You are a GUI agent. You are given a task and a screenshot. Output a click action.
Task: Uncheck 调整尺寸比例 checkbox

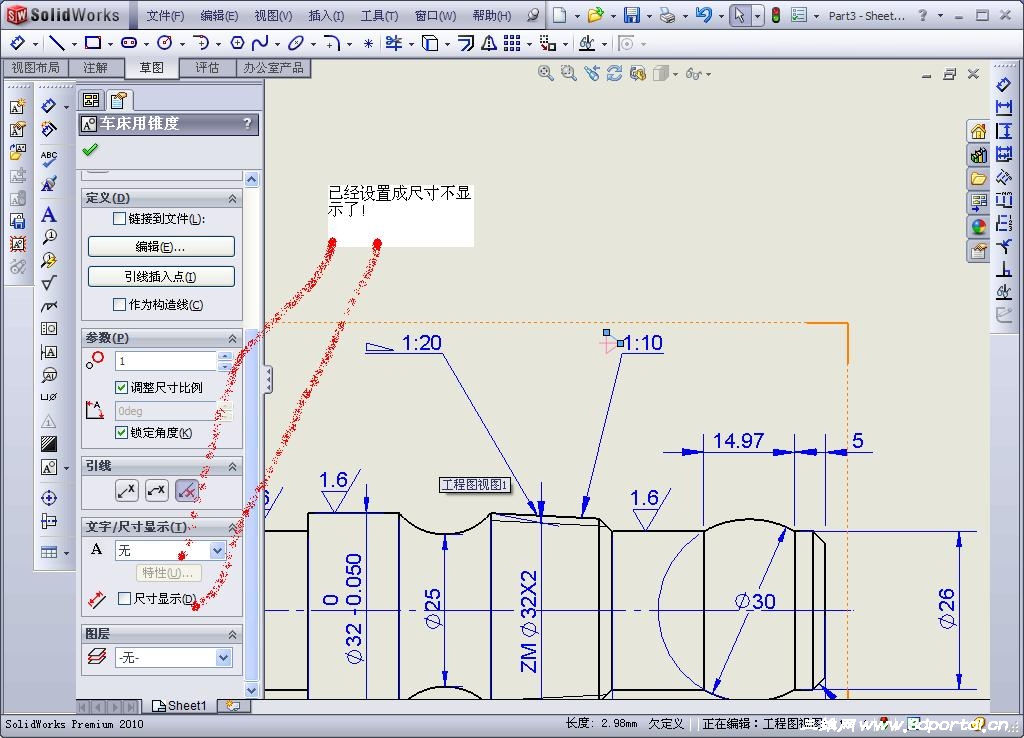tap(121, 387)
